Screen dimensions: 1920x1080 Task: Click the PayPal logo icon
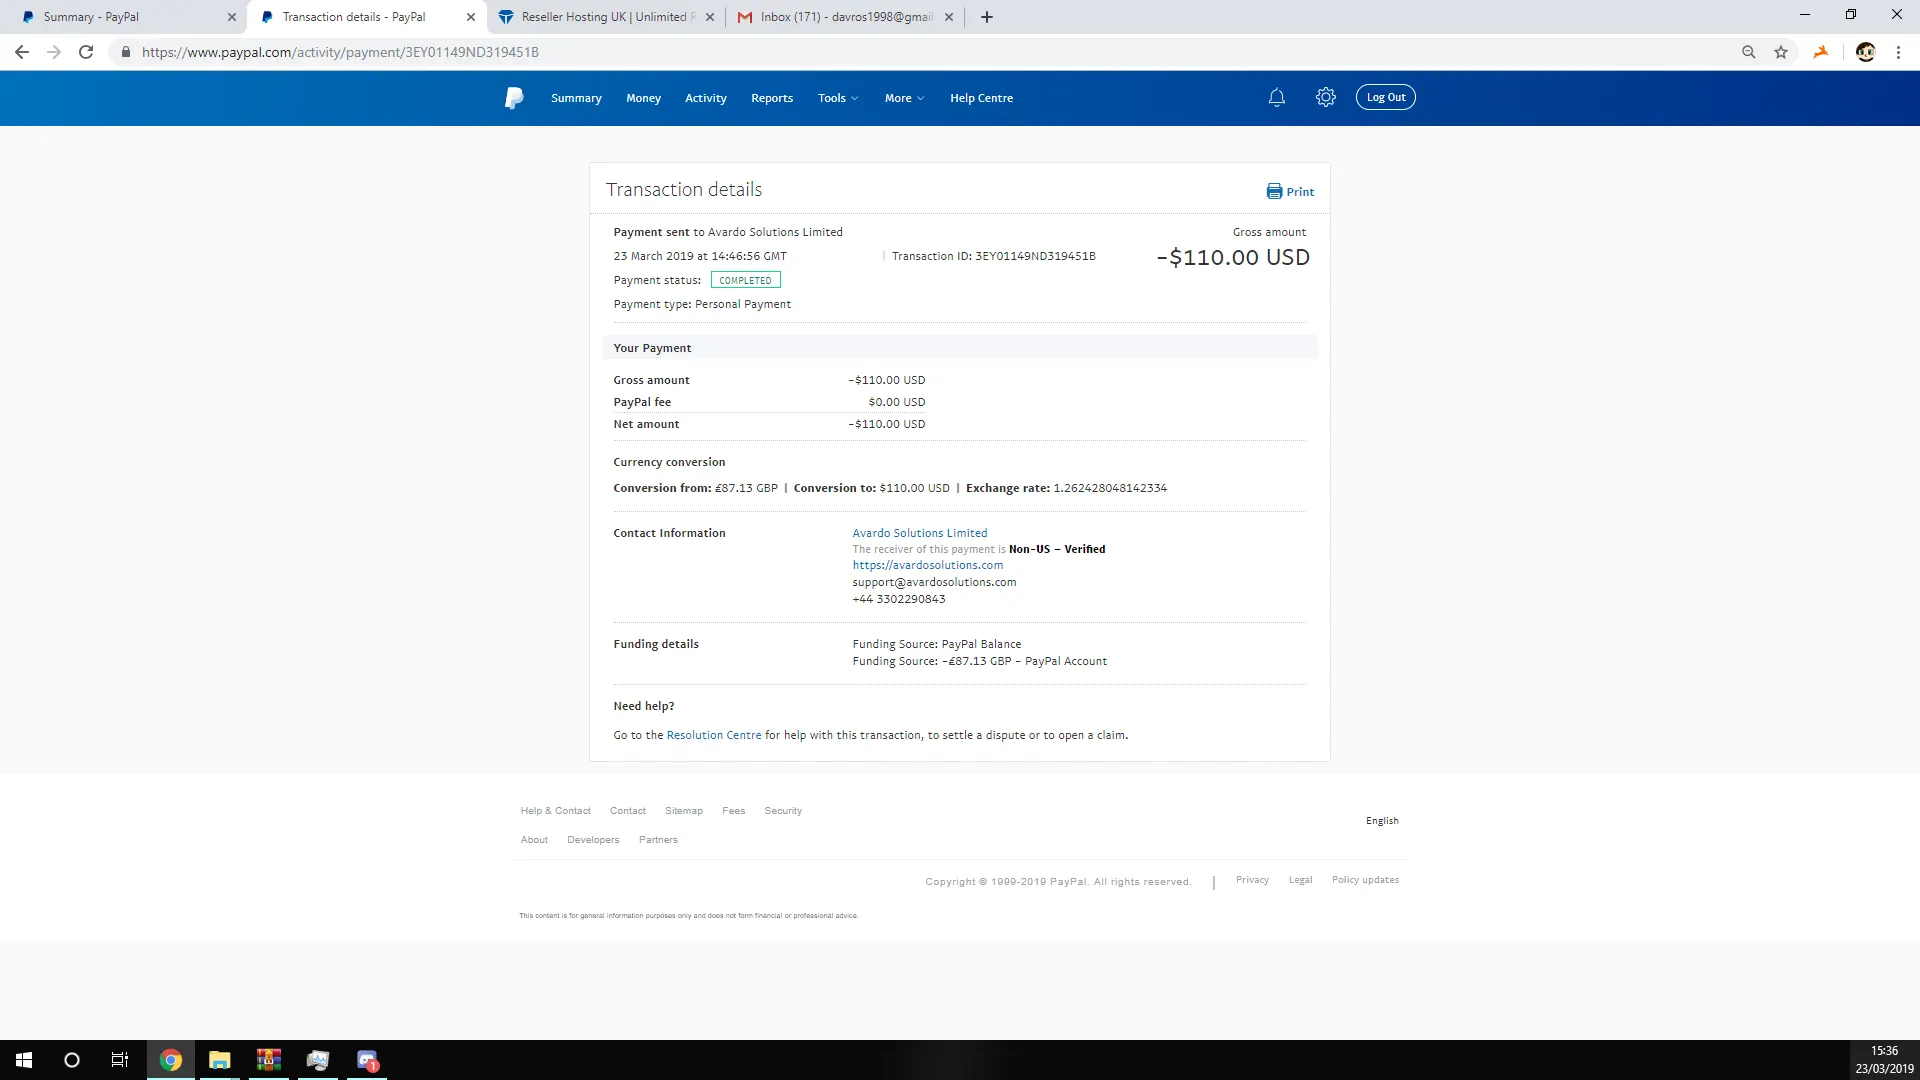click(514, 98)
